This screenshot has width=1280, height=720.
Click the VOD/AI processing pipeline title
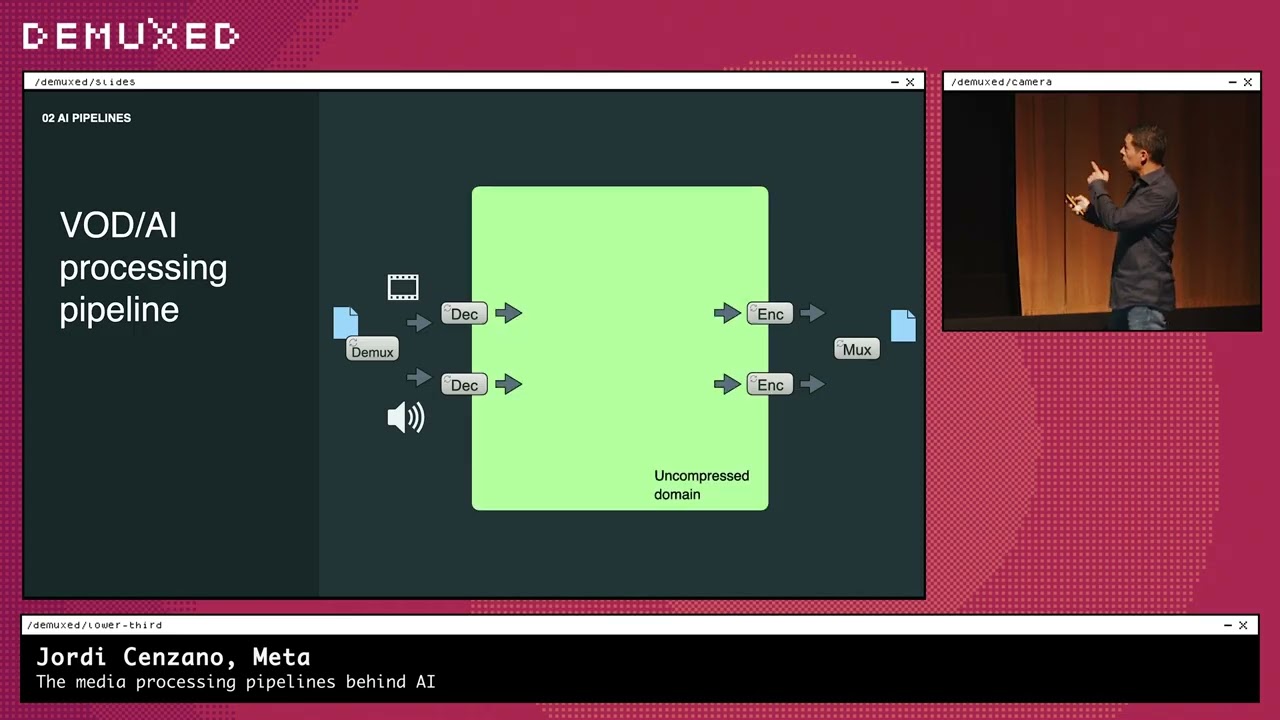pos(143,267)
